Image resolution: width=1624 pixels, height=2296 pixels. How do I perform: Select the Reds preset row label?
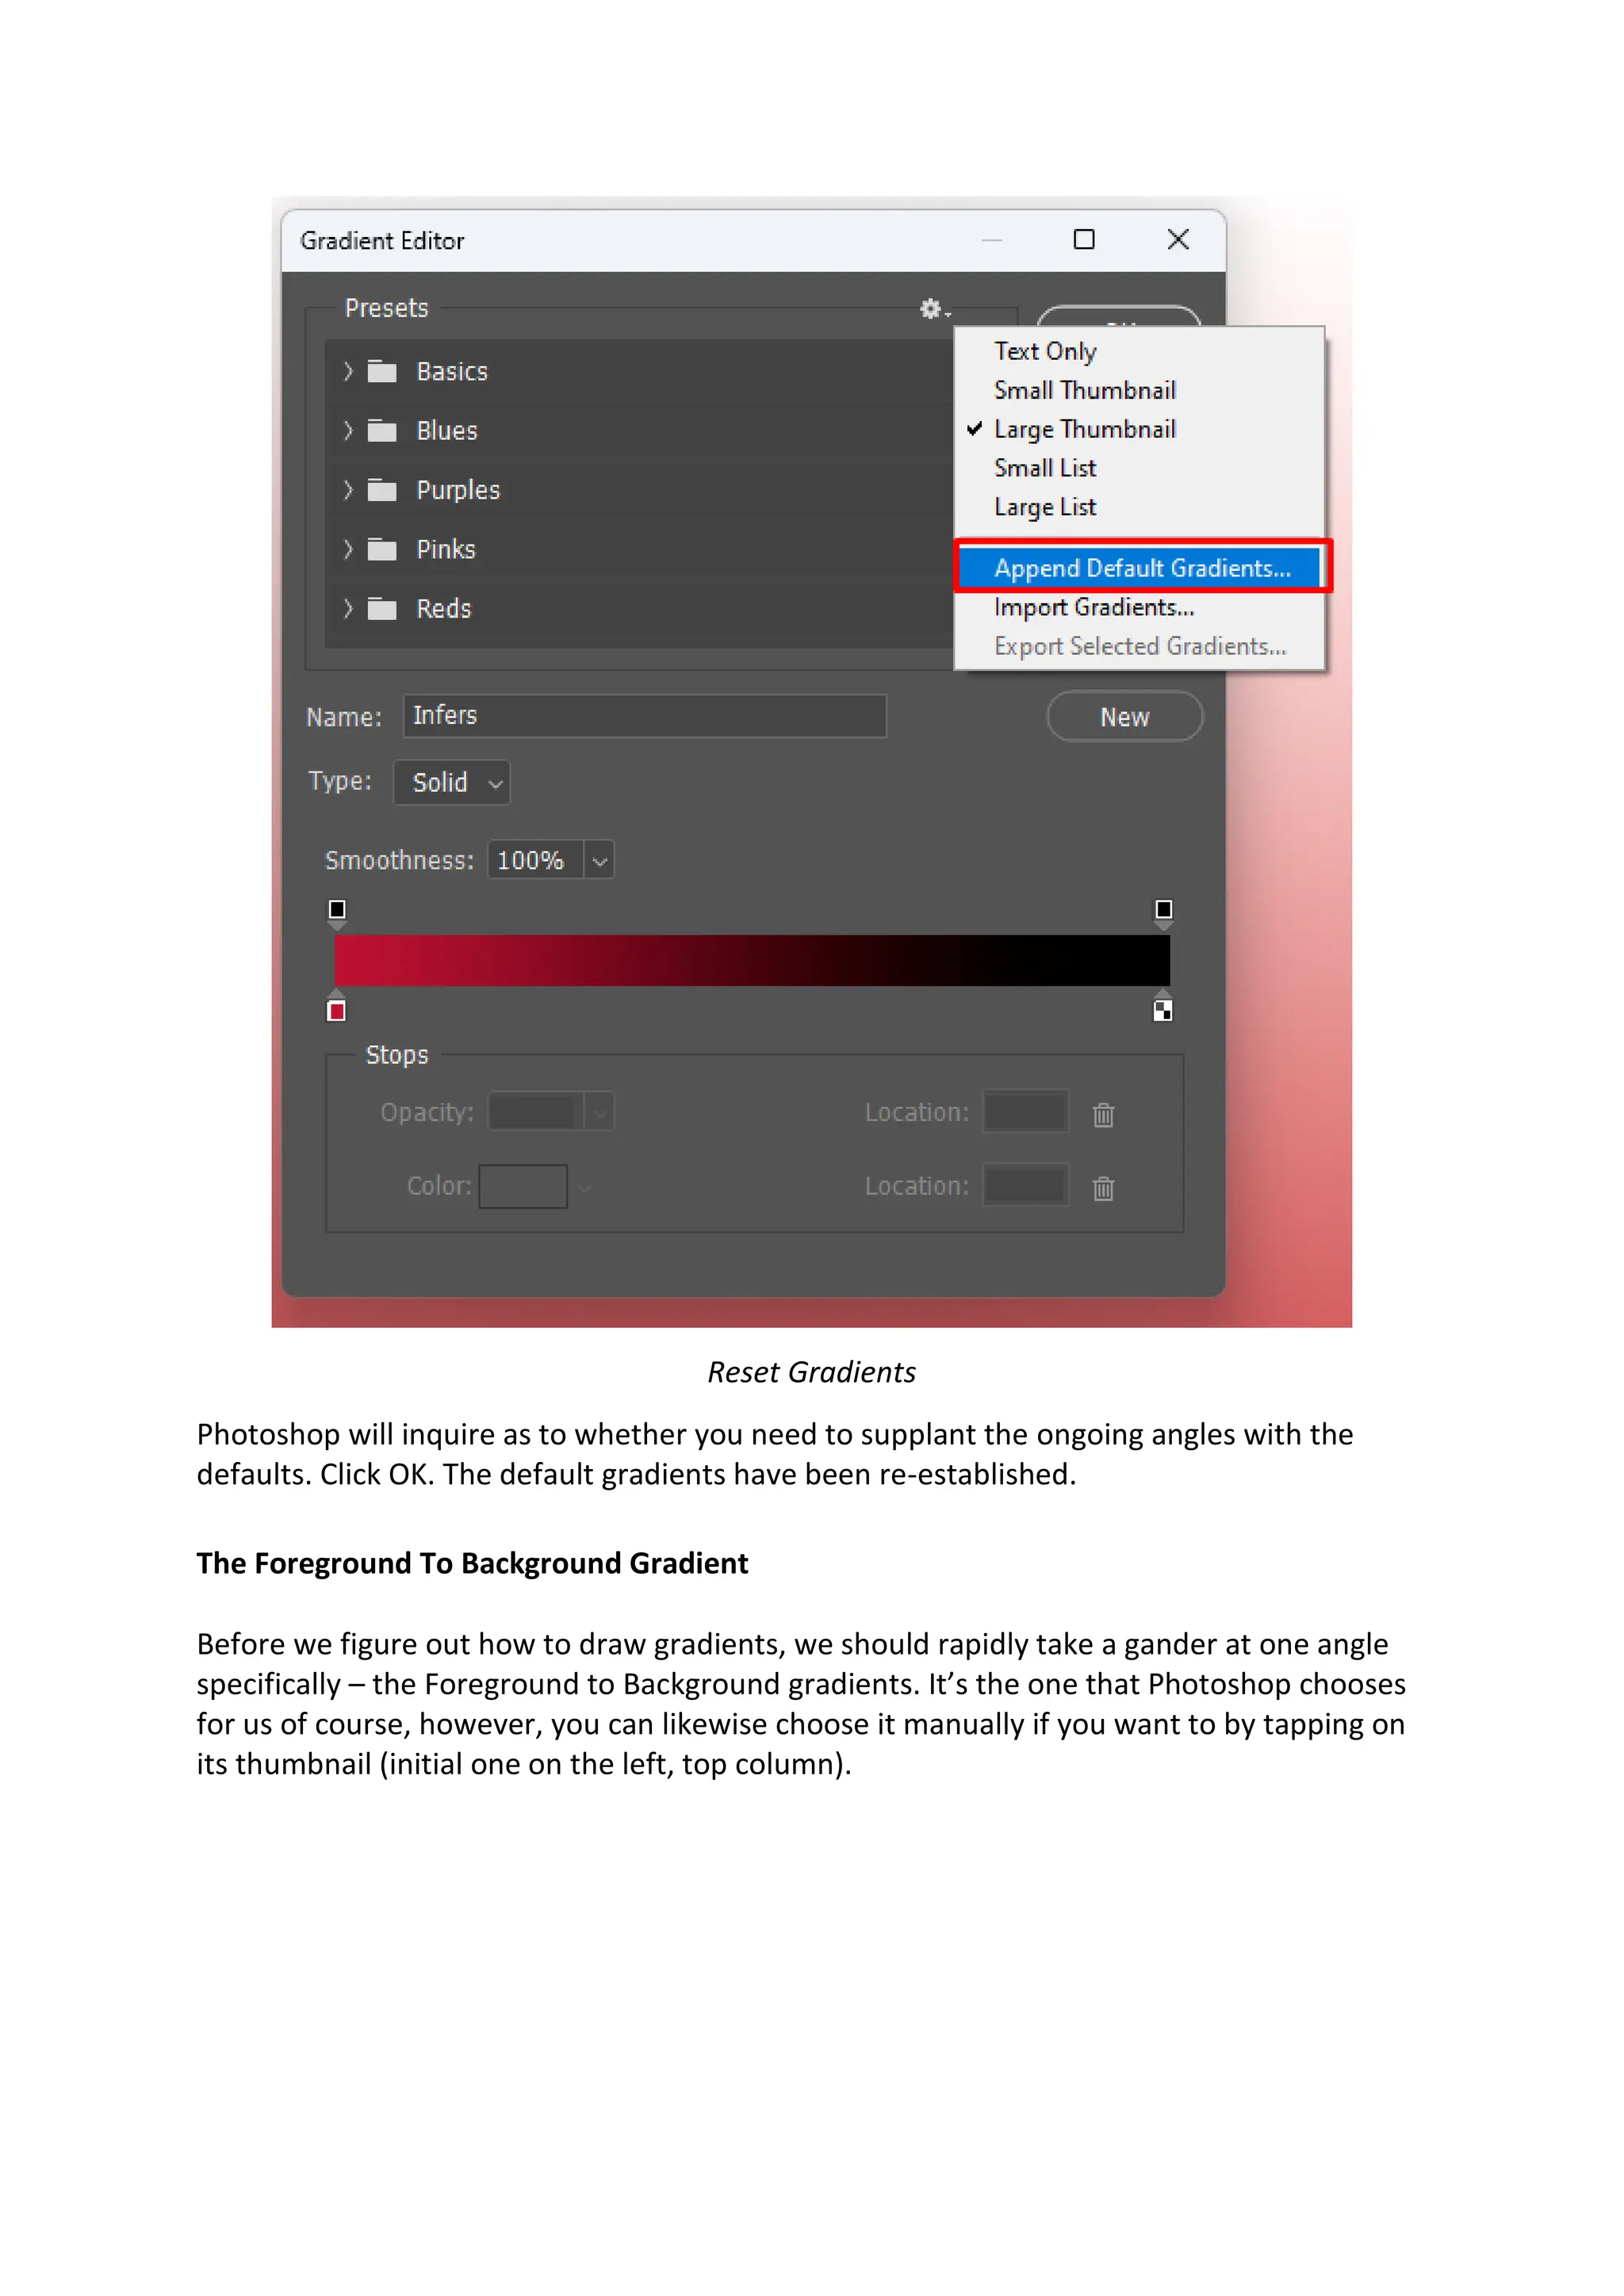click(x=444, y=609)
